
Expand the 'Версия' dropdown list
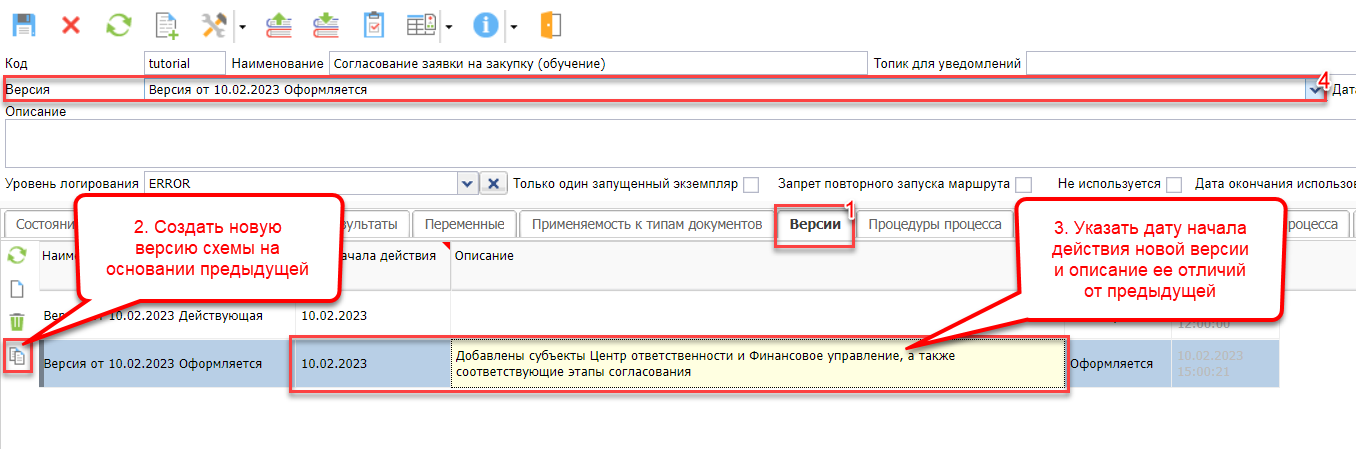click(1314, 90)
